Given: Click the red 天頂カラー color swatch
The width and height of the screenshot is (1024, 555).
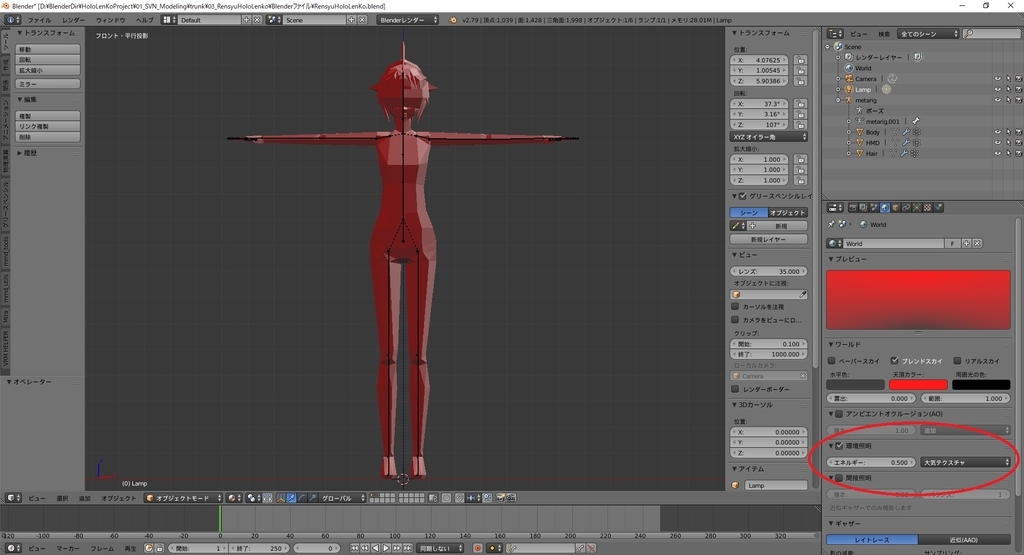Looking at the screenshot, I should pos(918,384).
